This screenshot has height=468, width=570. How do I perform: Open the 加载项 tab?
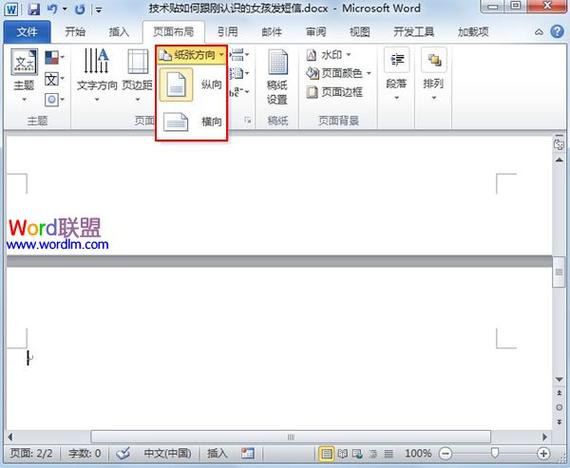click(473, 32)
